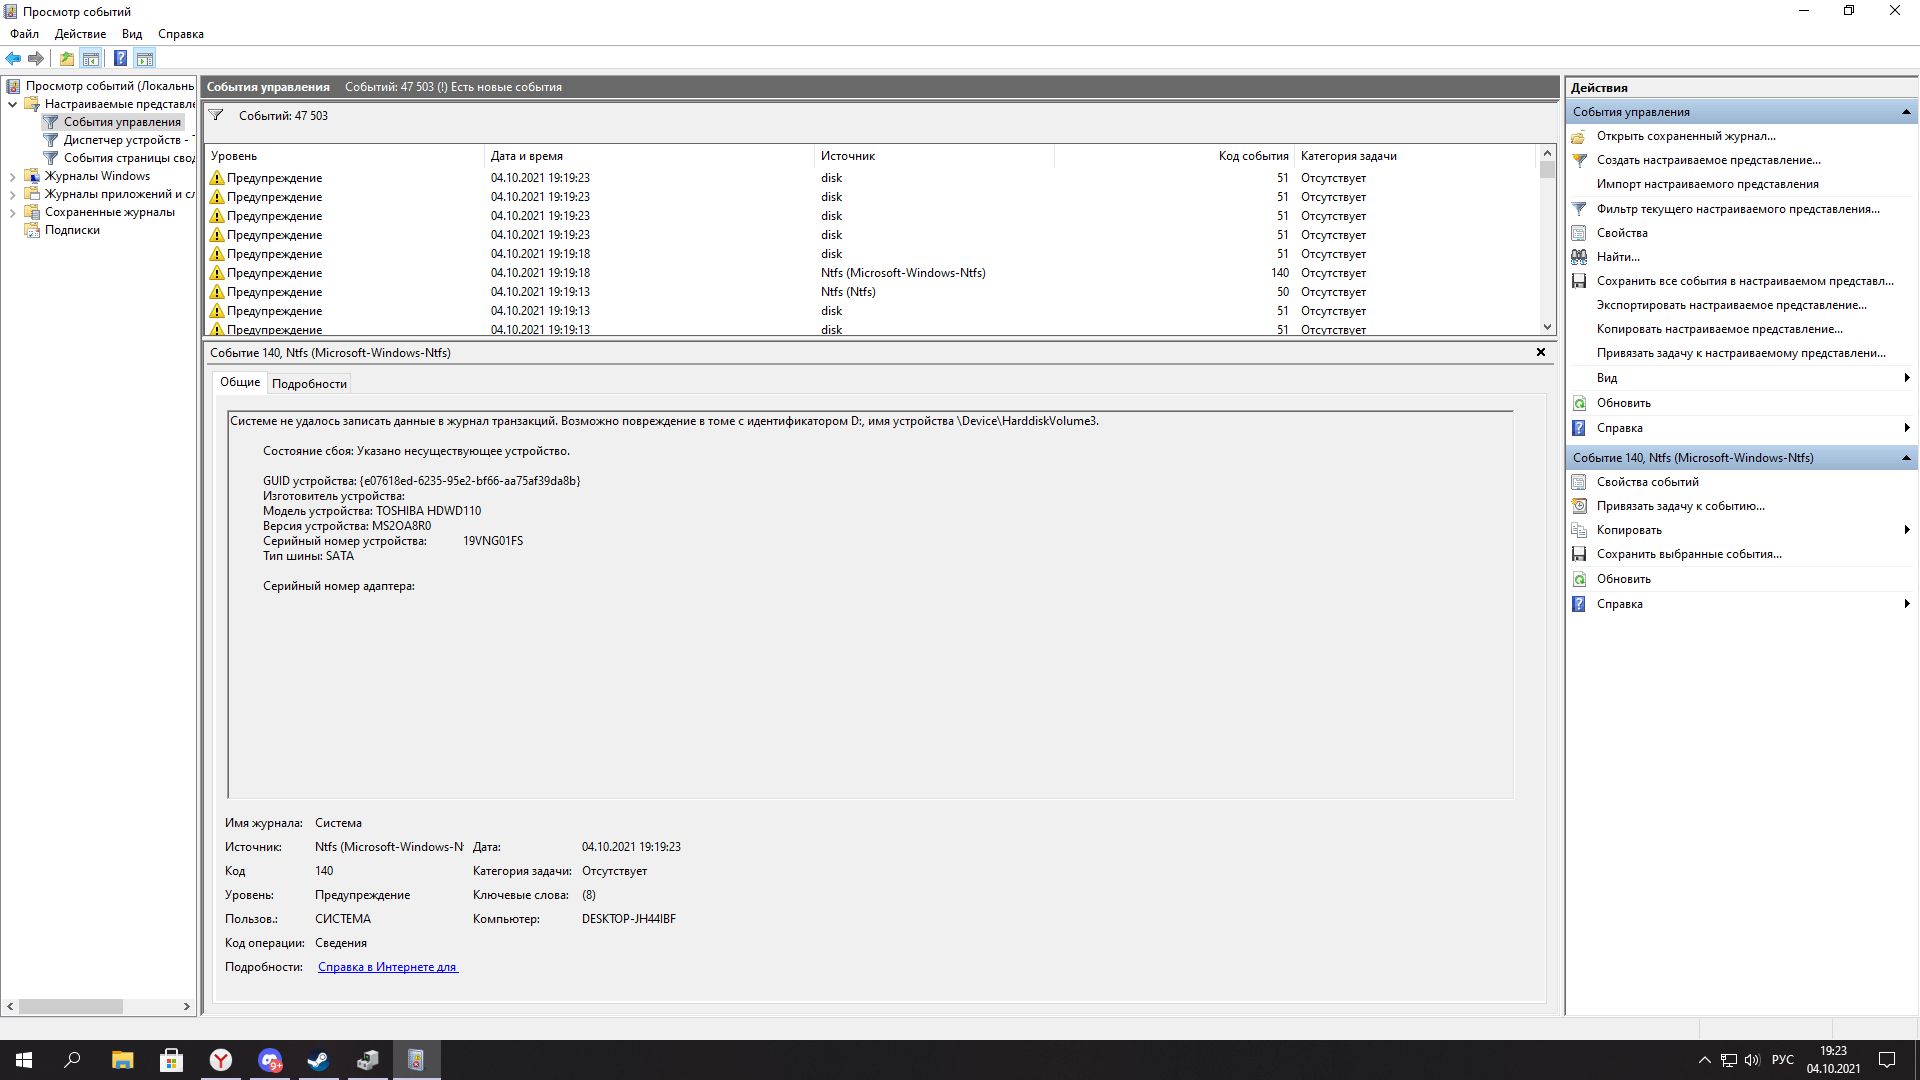1920x1080 pixels.
Task: Click the Найти binoculars icon
Action: pos(1579,257)
